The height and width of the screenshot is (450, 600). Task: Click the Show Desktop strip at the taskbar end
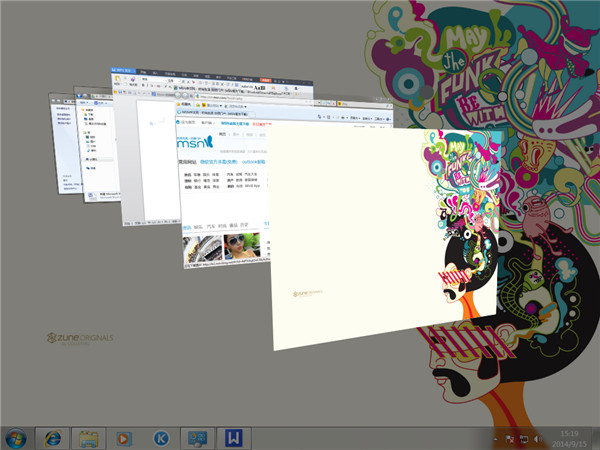point(596,438)
